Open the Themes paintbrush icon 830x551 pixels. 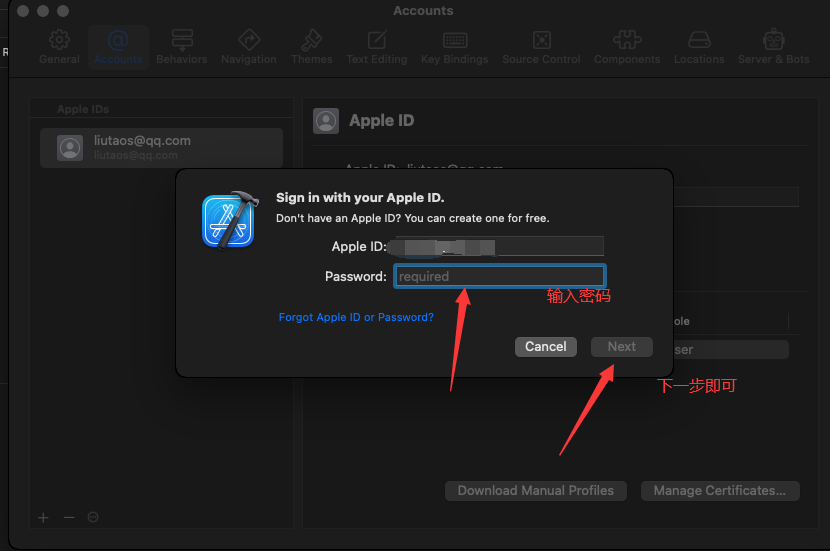(312, 40)
